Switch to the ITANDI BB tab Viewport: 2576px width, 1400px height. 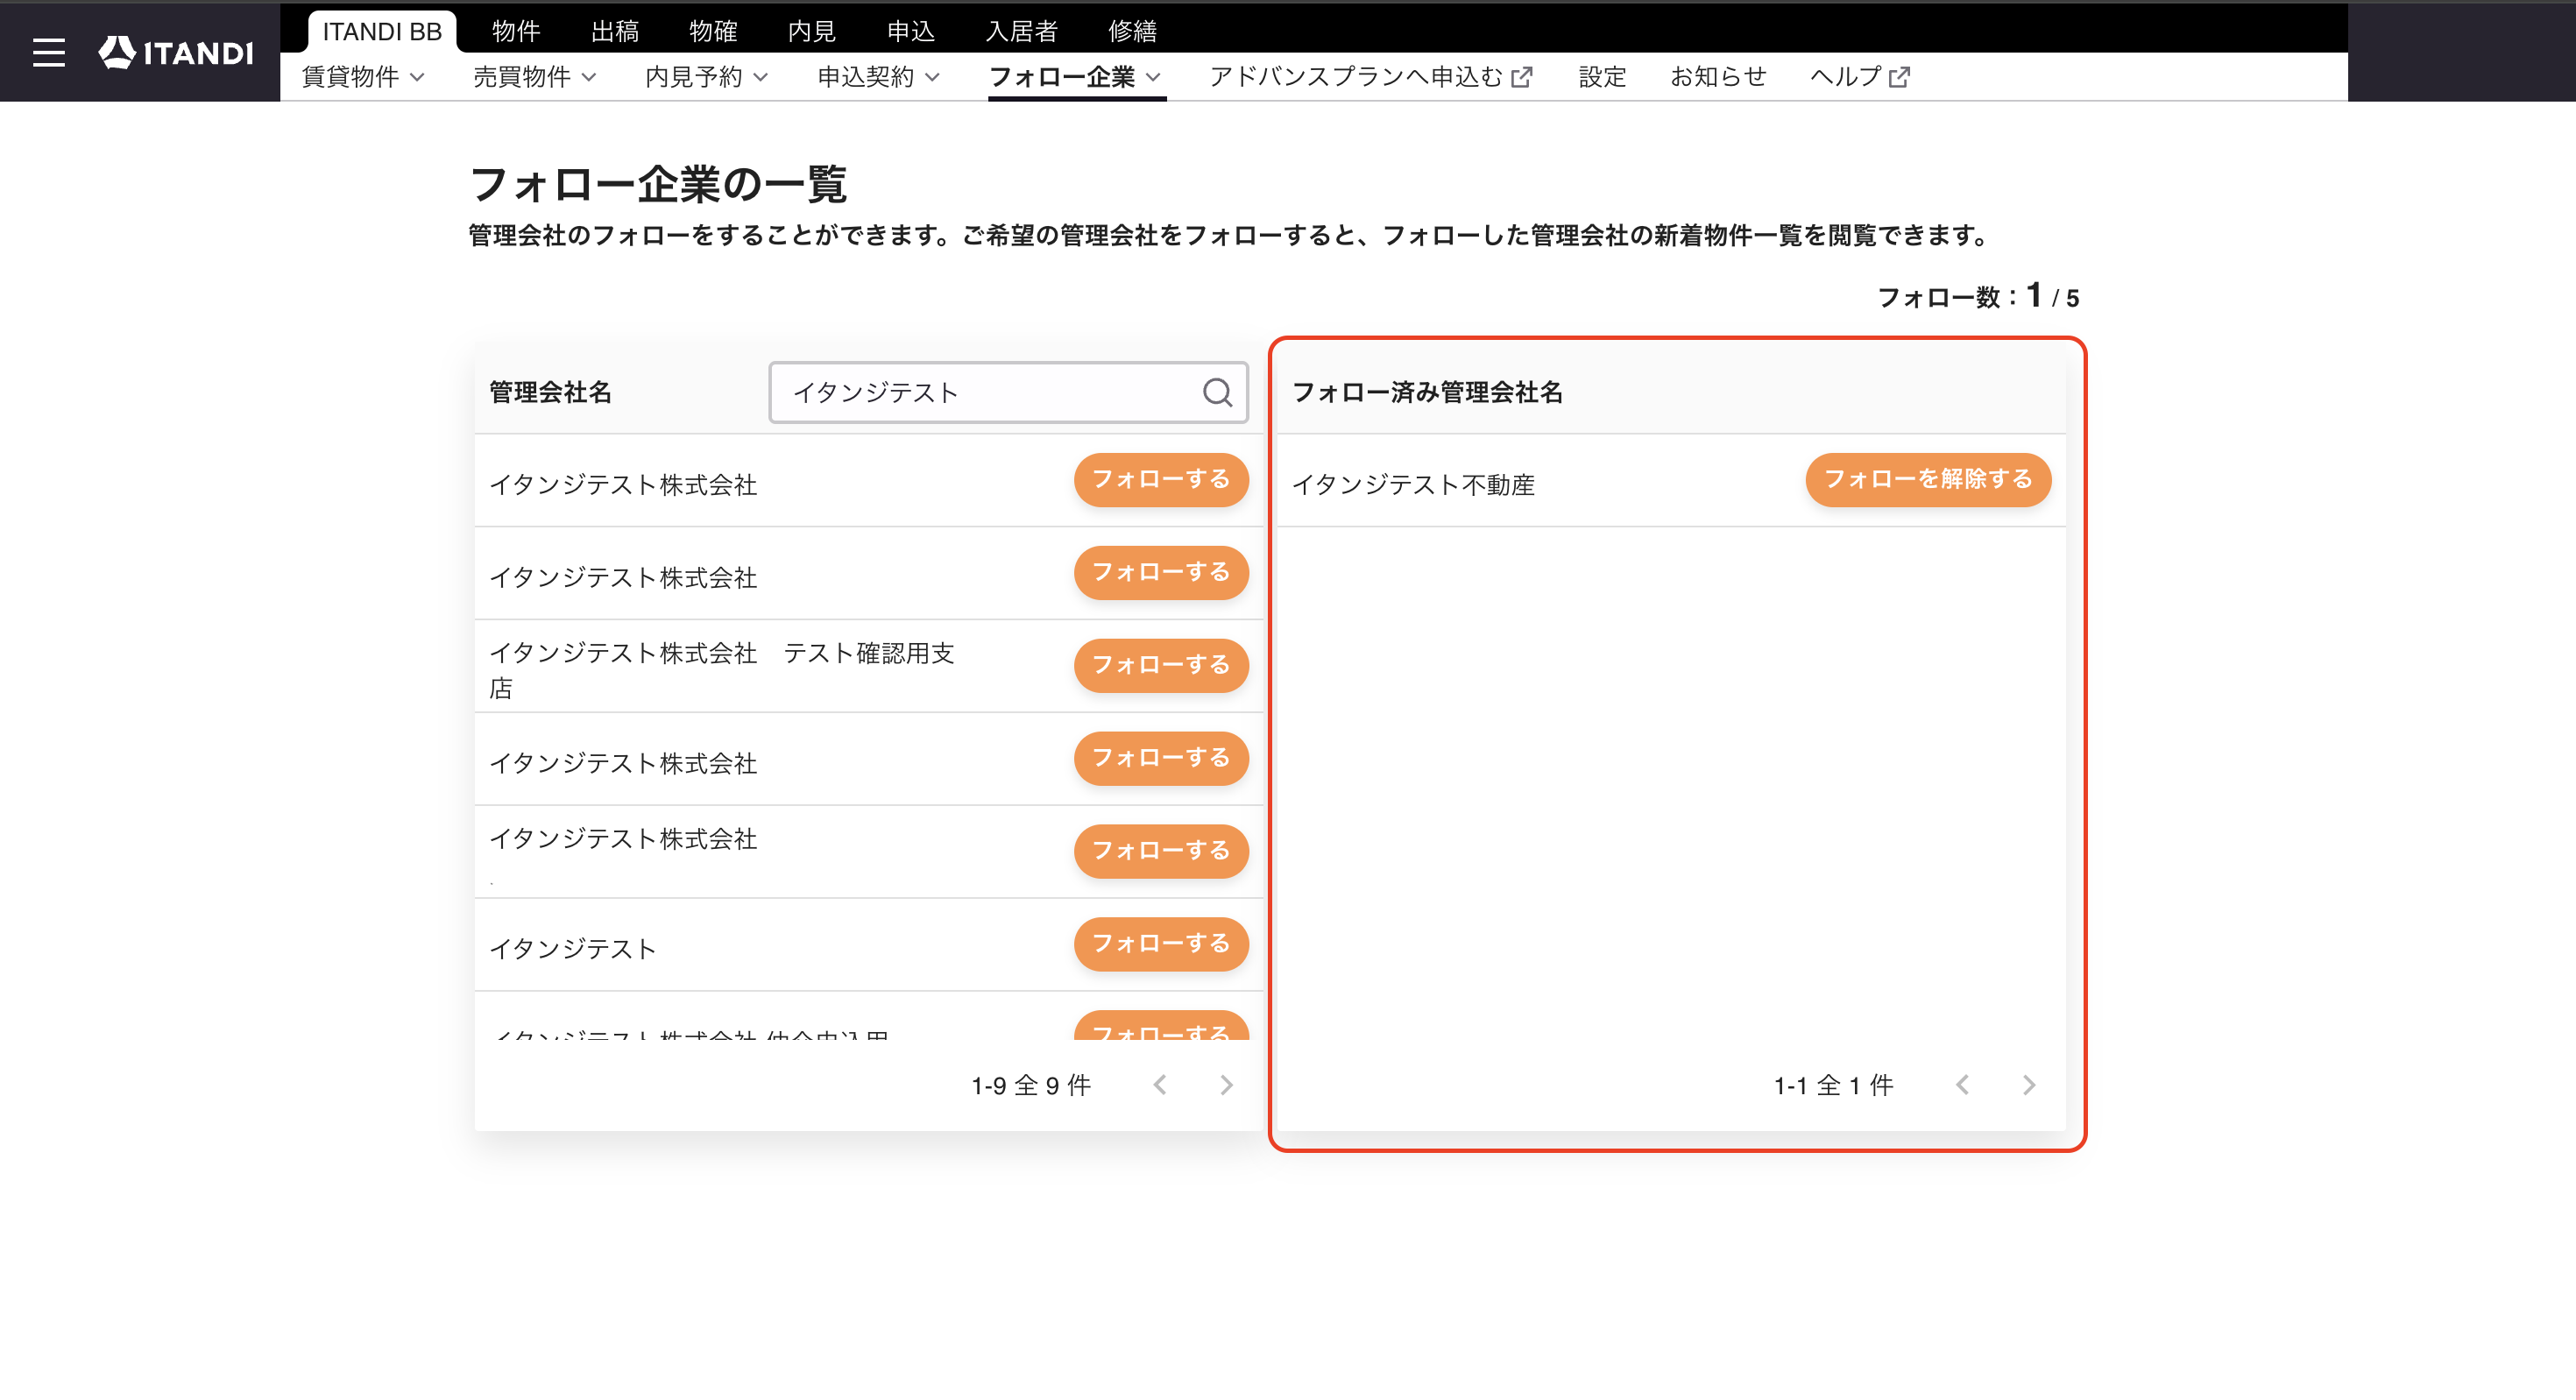pyautogui.click(x=382, y=31)
